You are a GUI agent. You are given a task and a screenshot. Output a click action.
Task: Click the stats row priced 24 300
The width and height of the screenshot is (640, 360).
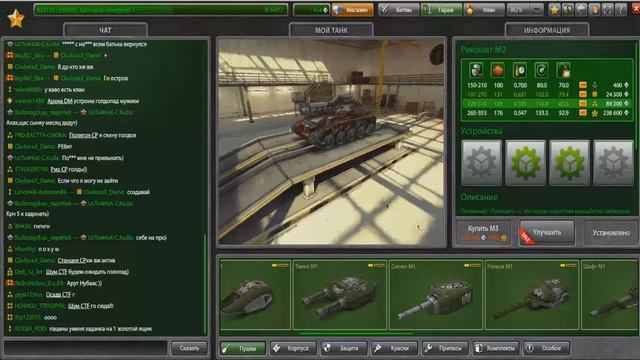[x=547, y=94]
